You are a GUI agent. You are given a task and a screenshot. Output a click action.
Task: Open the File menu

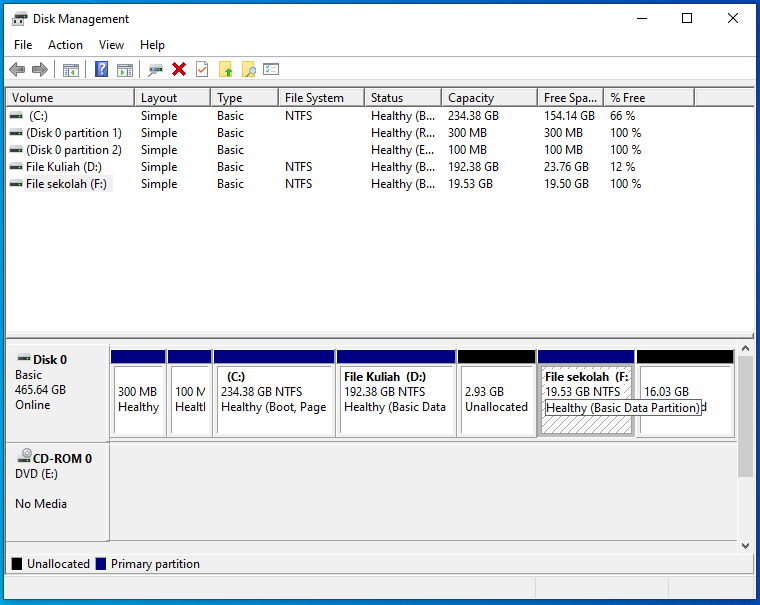pyautogui.click(x=23, y=45)
